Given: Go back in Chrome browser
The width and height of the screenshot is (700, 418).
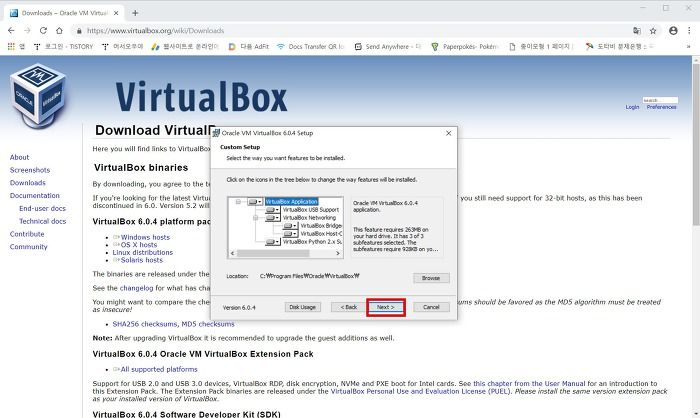Looking at the screenshot, I should click(11, 30).
